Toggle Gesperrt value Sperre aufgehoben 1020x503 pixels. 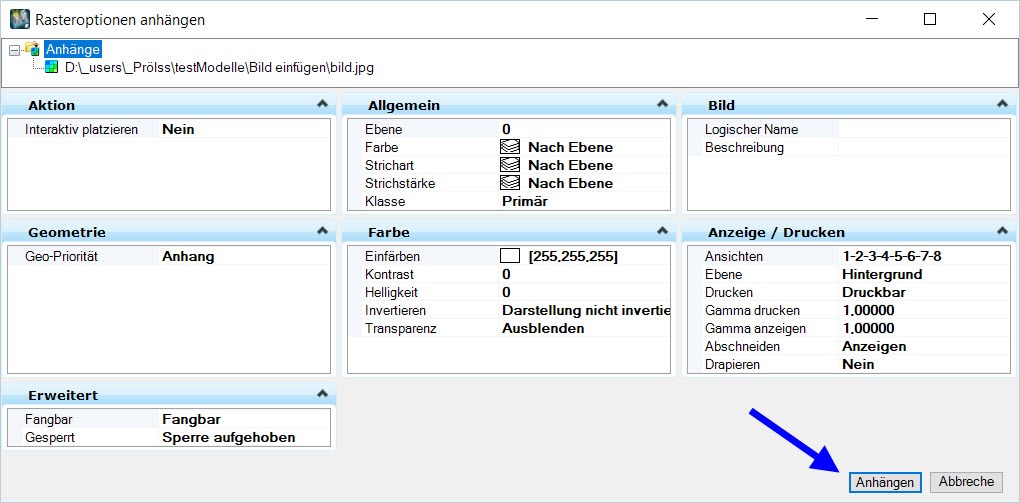point(244,437)
